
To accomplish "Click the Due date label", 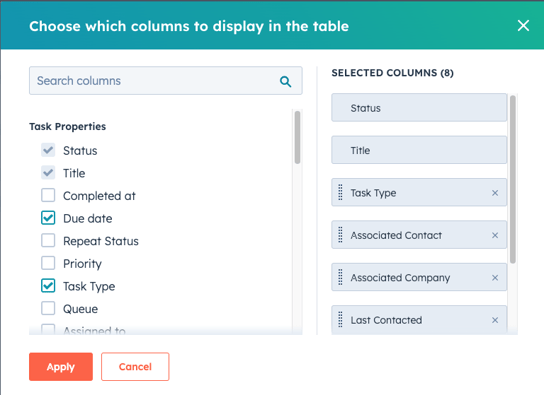I will (x=88, y=219).
